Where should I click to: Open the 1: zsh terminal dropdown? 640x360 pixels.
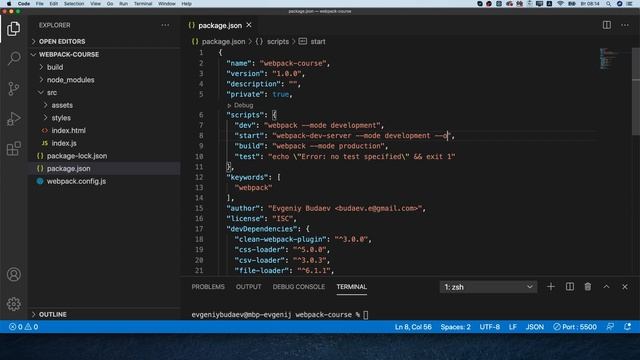[488, 287]
